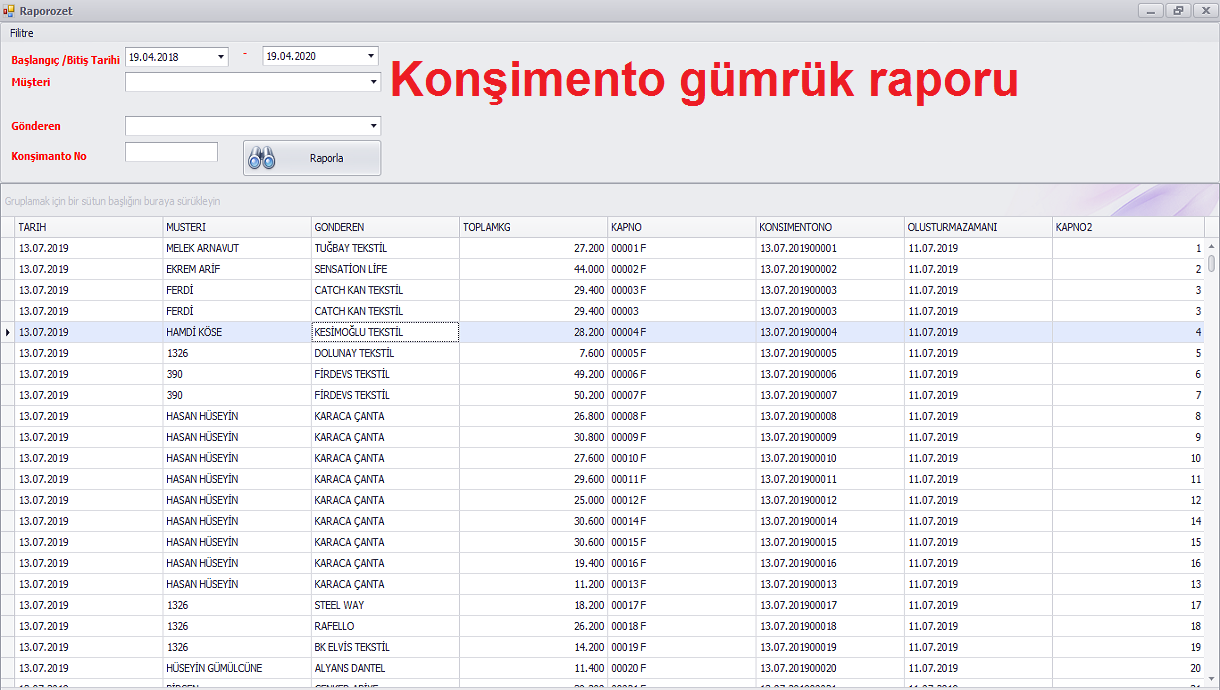Image resolution: width=1220 pixels, height=690 pixels.
Task: Sort by TOPLAMKG column header
Action: tap(533, 227)
